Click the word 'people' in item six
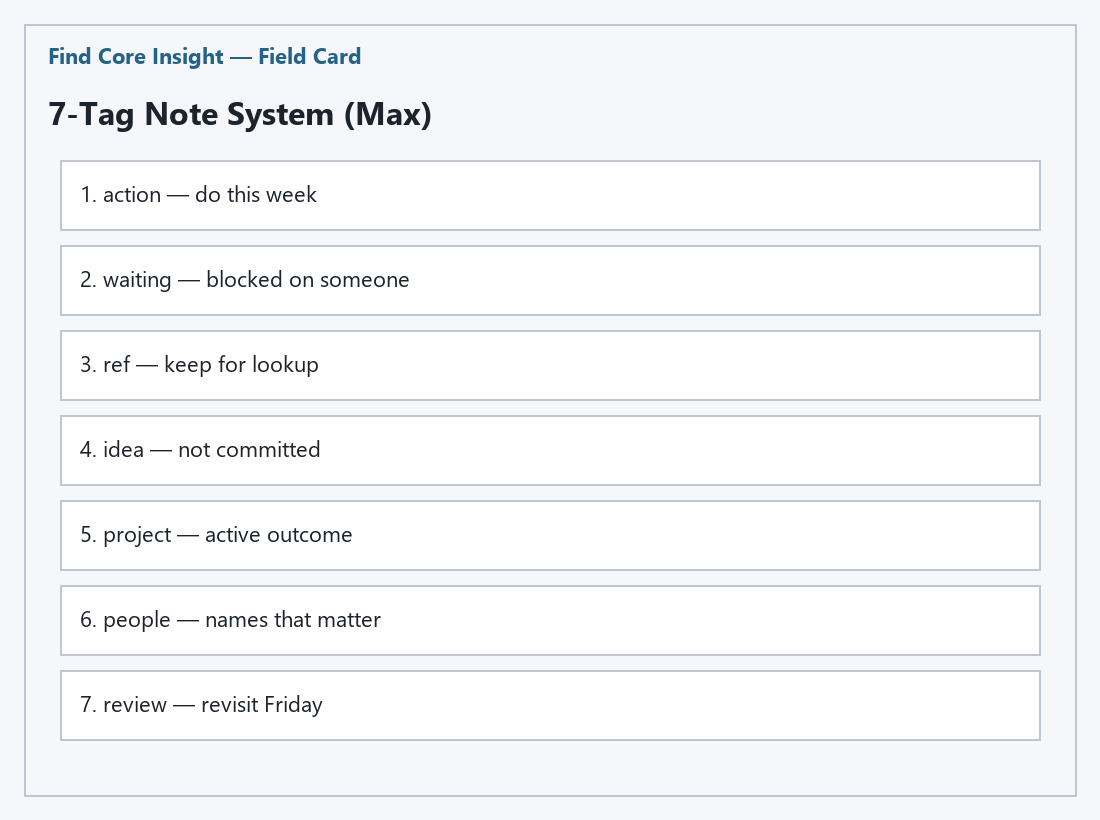This screenshot has width=1100, height=820. [x=137, y=620]
